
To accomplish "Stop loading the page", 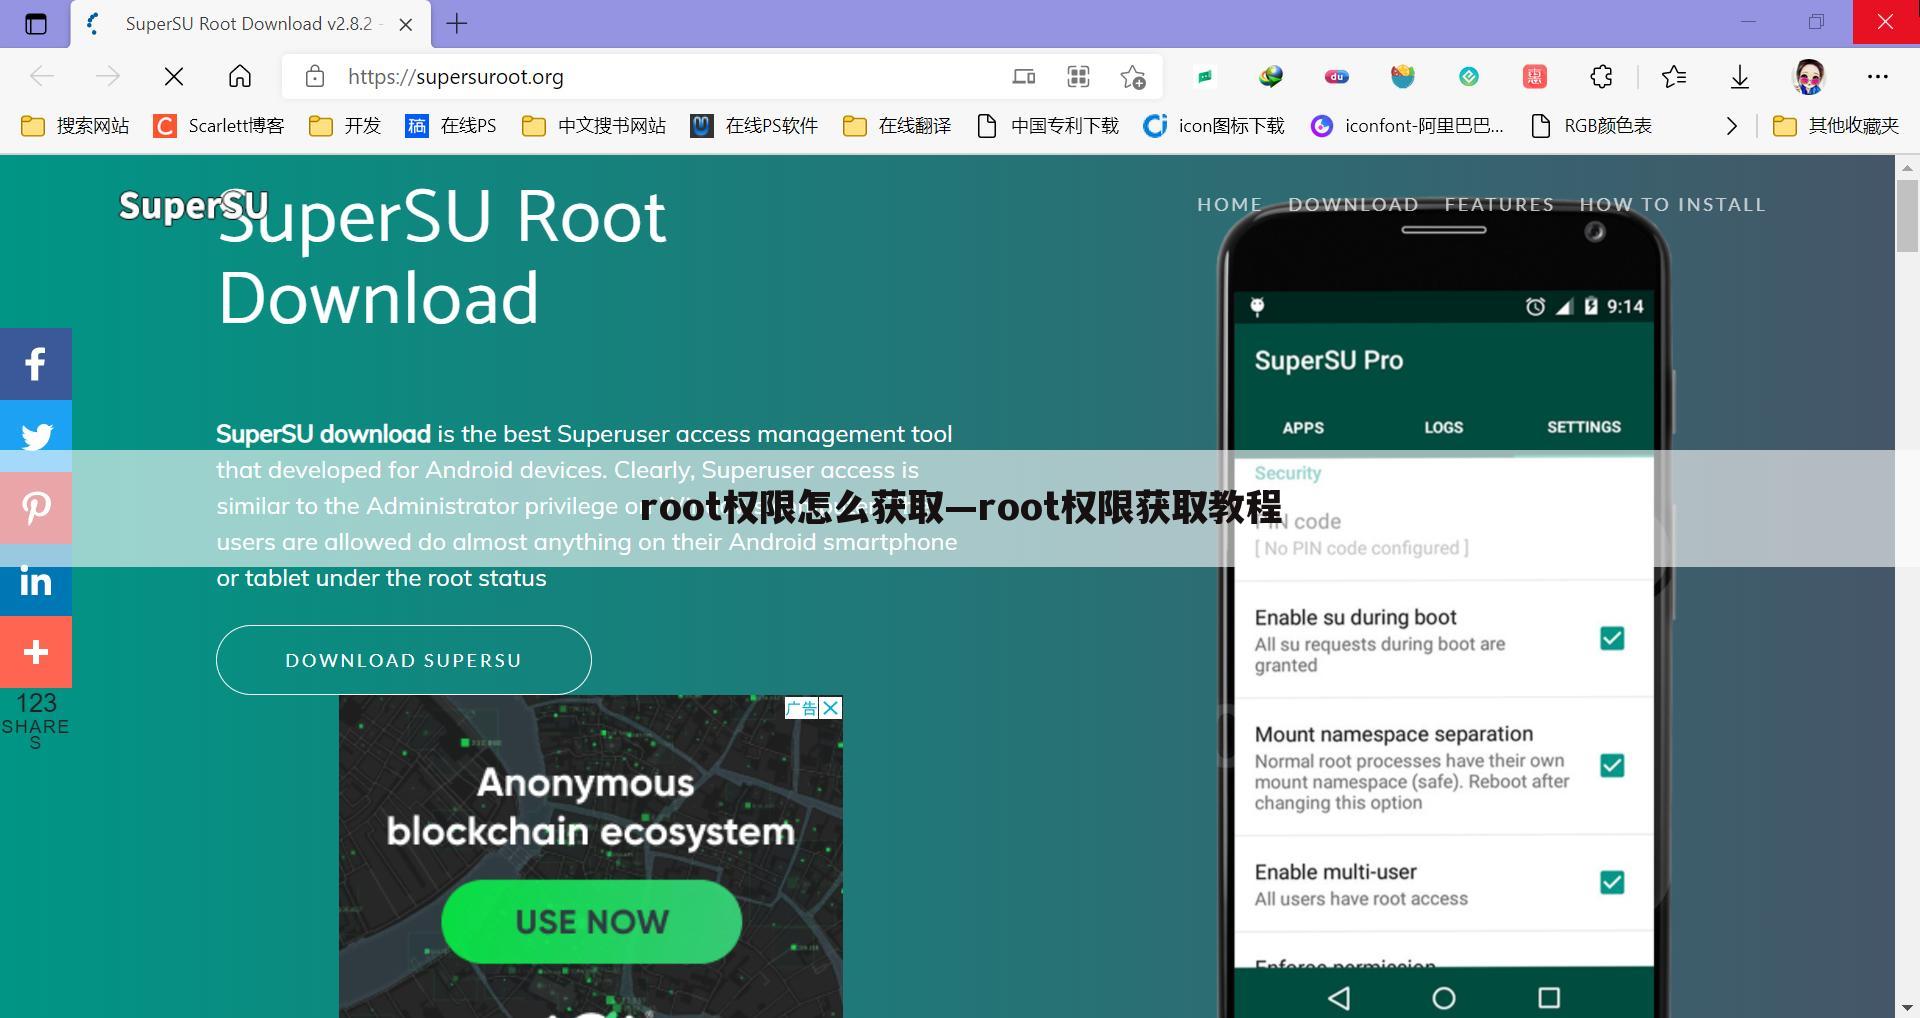I will 174,76.
